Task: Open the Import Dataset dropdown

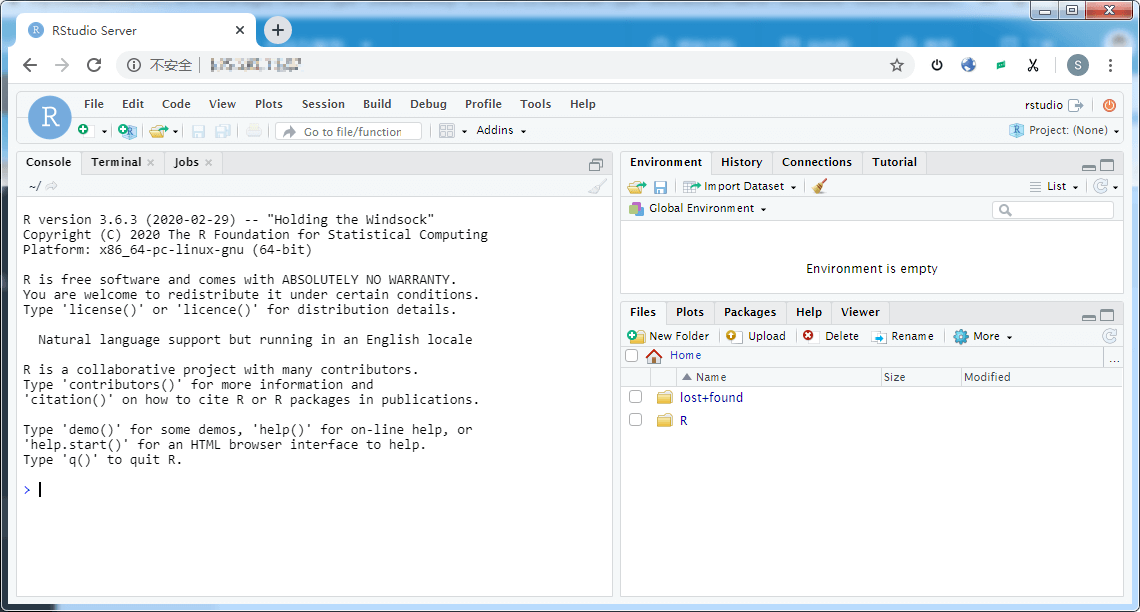Action: [740, 186]
